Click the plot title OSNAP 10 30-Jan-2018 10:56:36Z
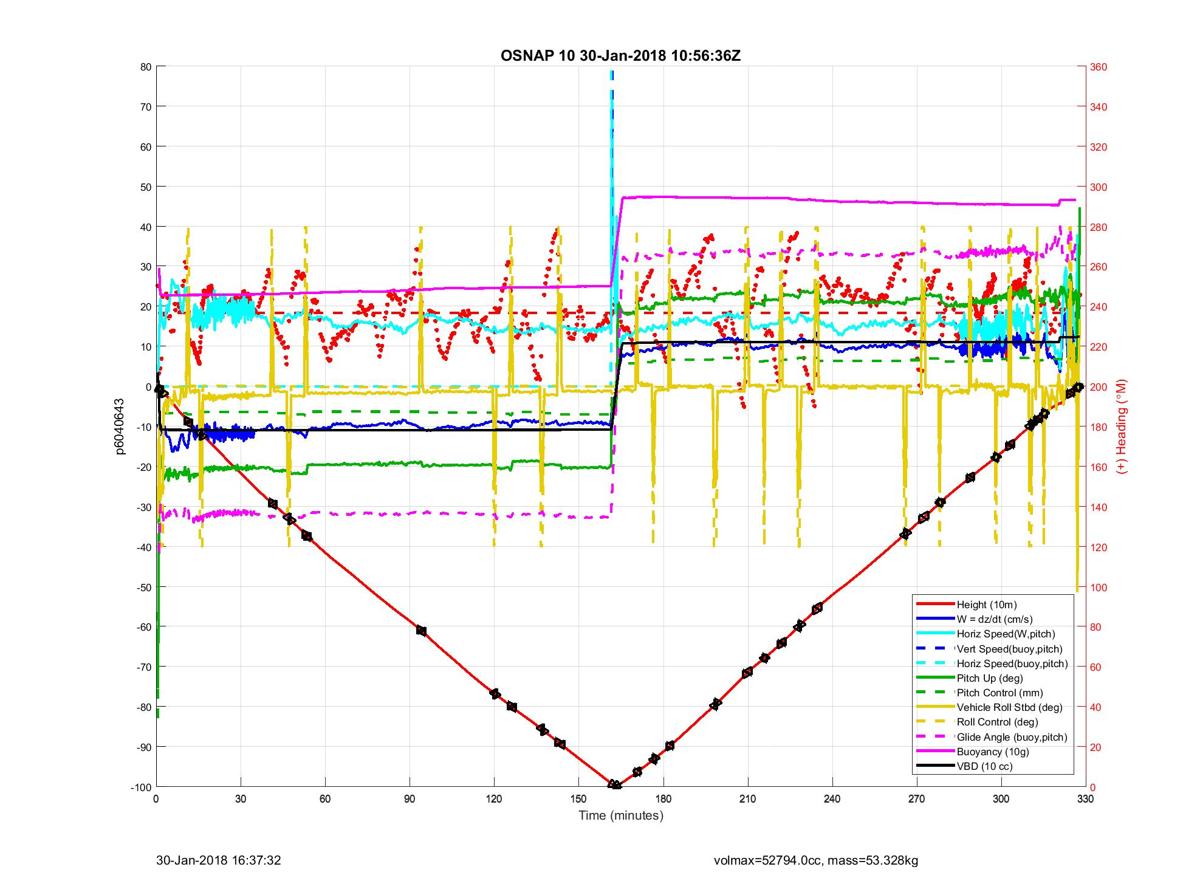1200x885 pixels. click(x=620, y=54)
